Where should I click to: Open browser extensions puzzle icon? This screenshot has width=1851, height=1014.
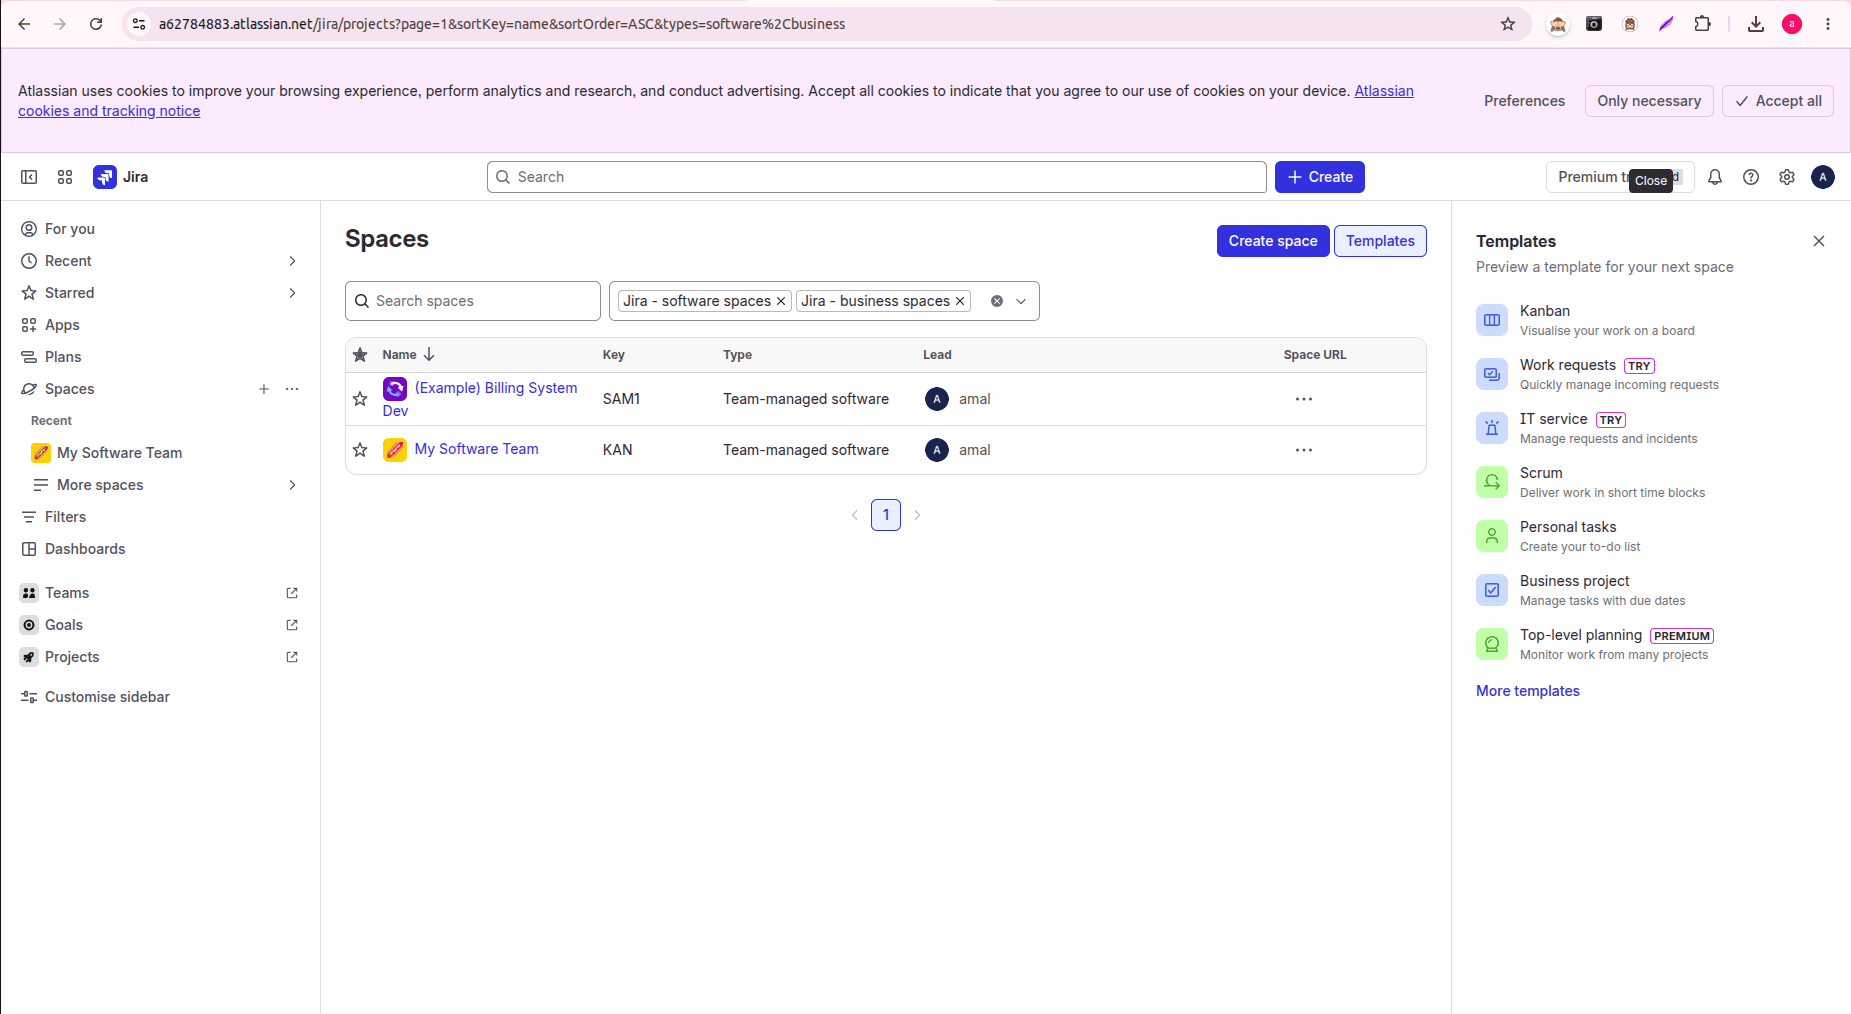(x=1702, y=24)
